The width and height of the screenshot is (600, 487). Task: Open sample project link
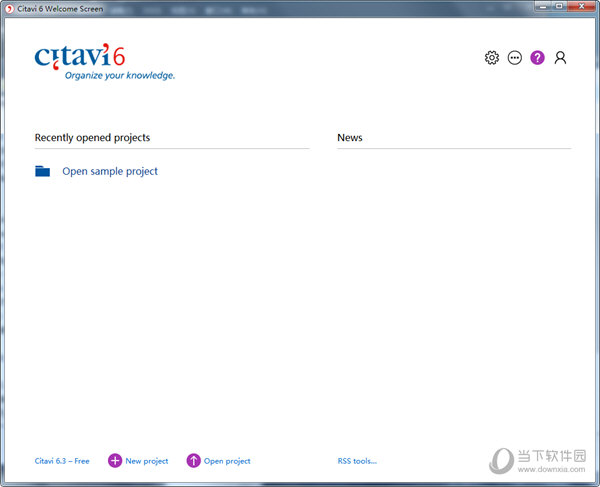click(110, 171)
